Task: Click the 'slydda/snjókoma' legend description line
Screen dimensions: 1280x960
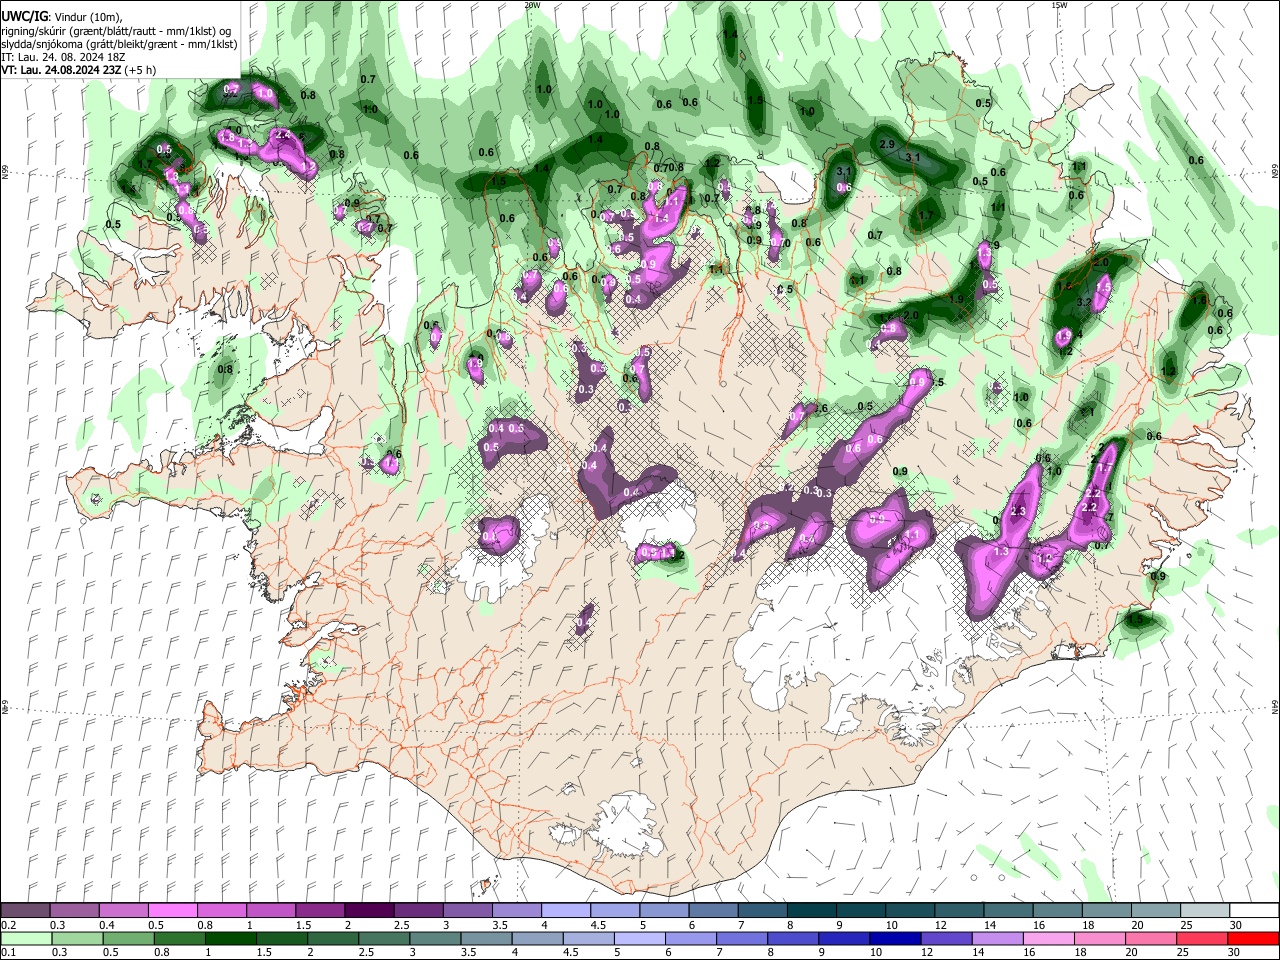Action: [x=119, y=44]
